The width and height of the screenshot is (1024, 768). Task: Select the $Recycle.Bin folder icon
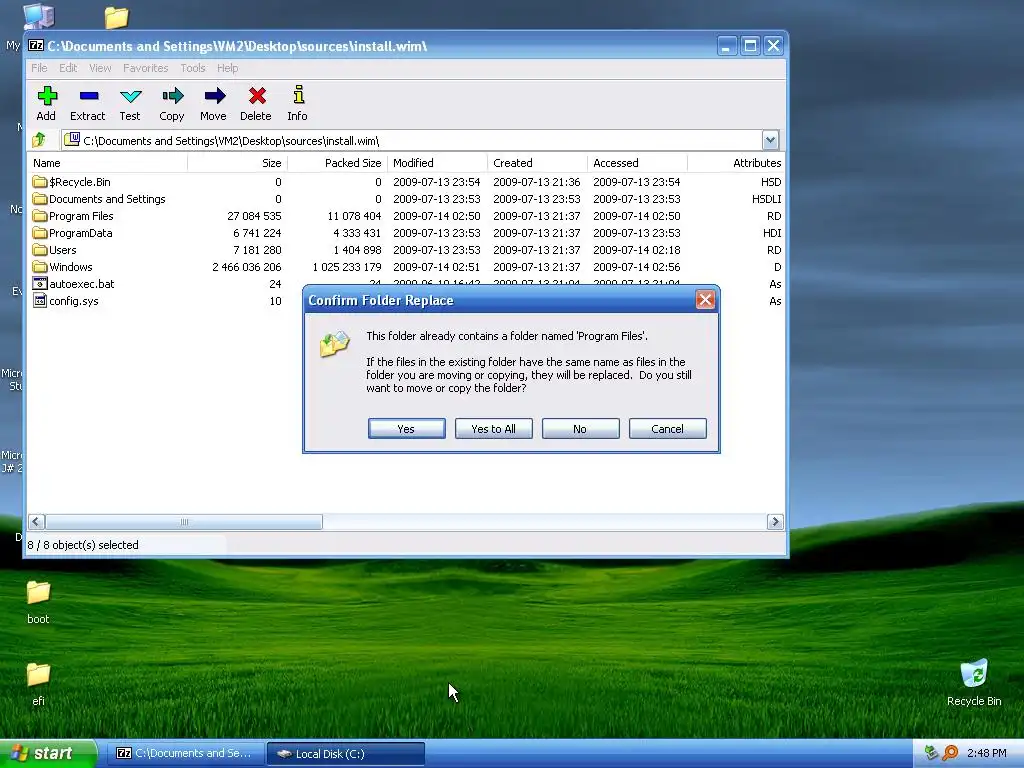point(40,182)
